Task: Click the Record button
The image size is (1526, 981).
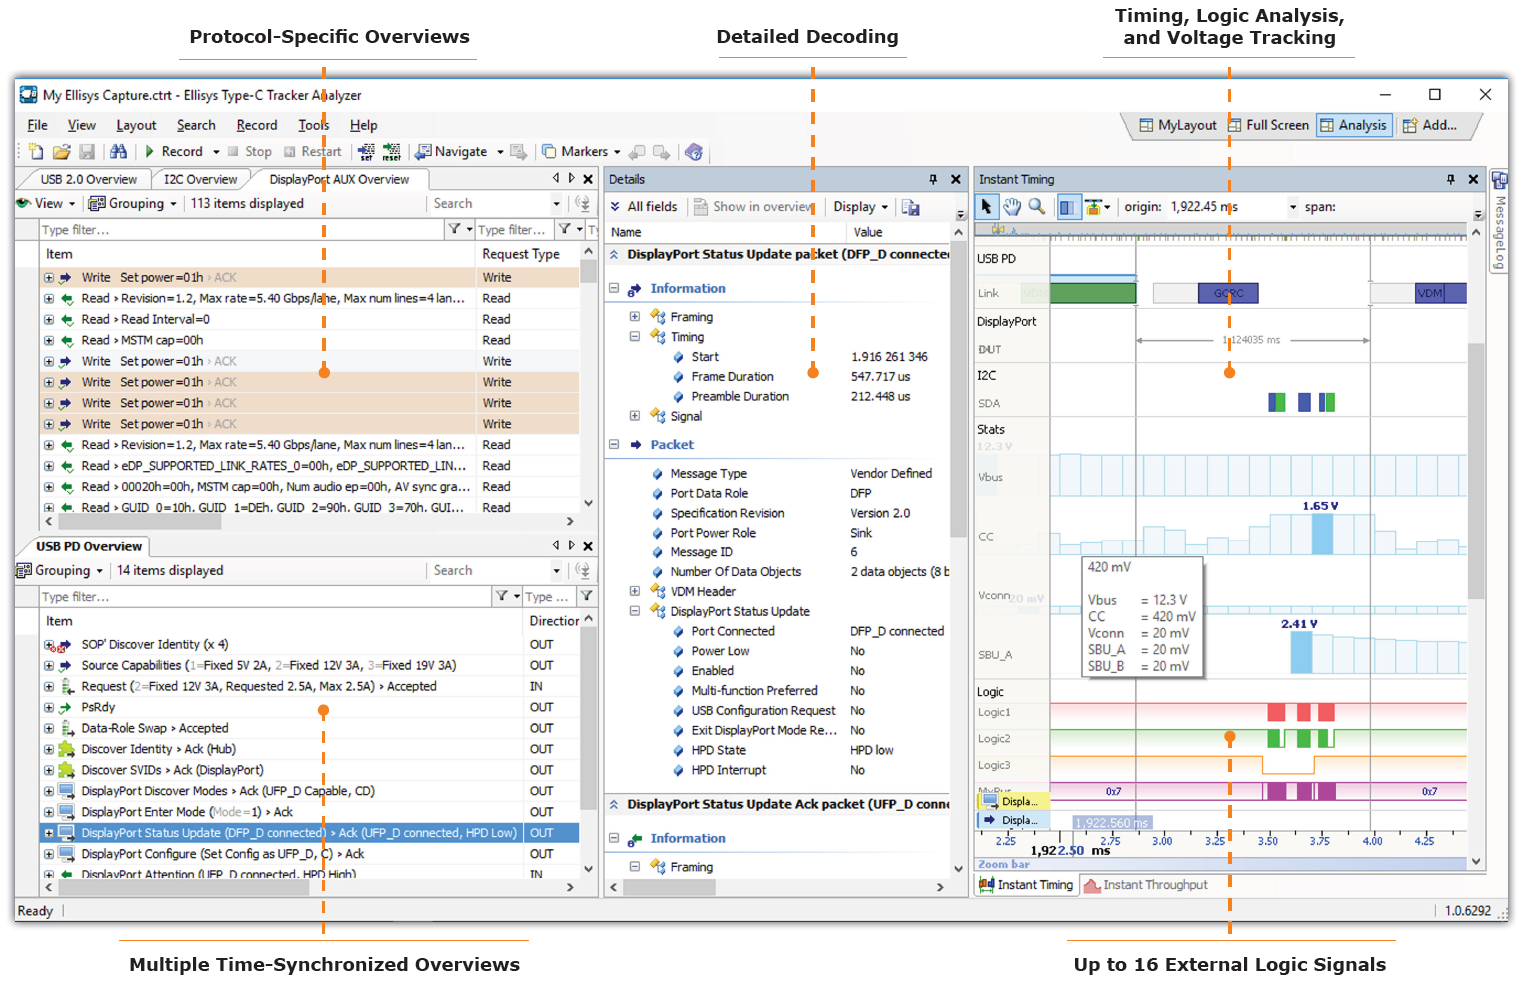Action: [174, 152]
